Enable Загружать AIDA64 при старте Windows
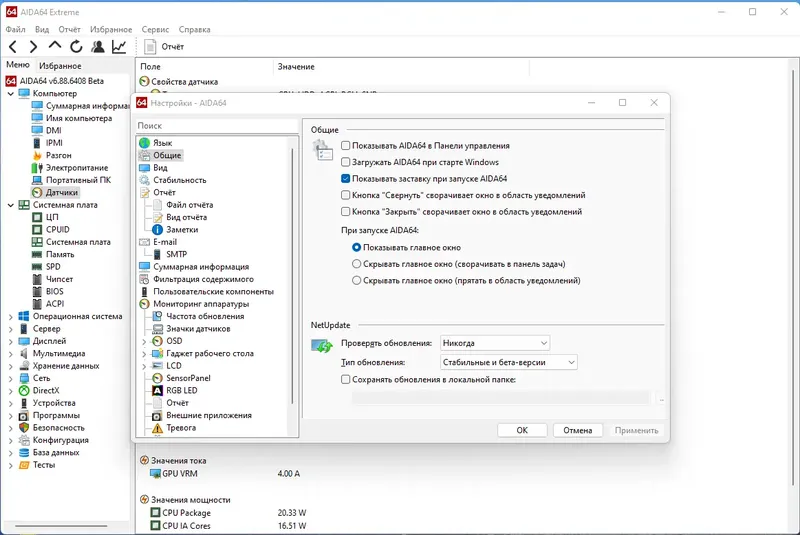This screenshot has width=800, height=535. pos(345,162)
